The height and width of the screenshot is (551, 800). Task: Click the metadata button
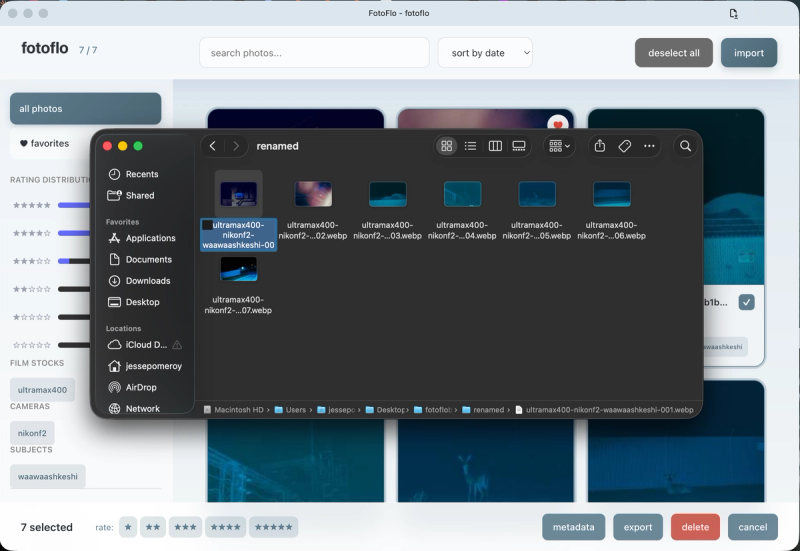(x=573, y=527)
